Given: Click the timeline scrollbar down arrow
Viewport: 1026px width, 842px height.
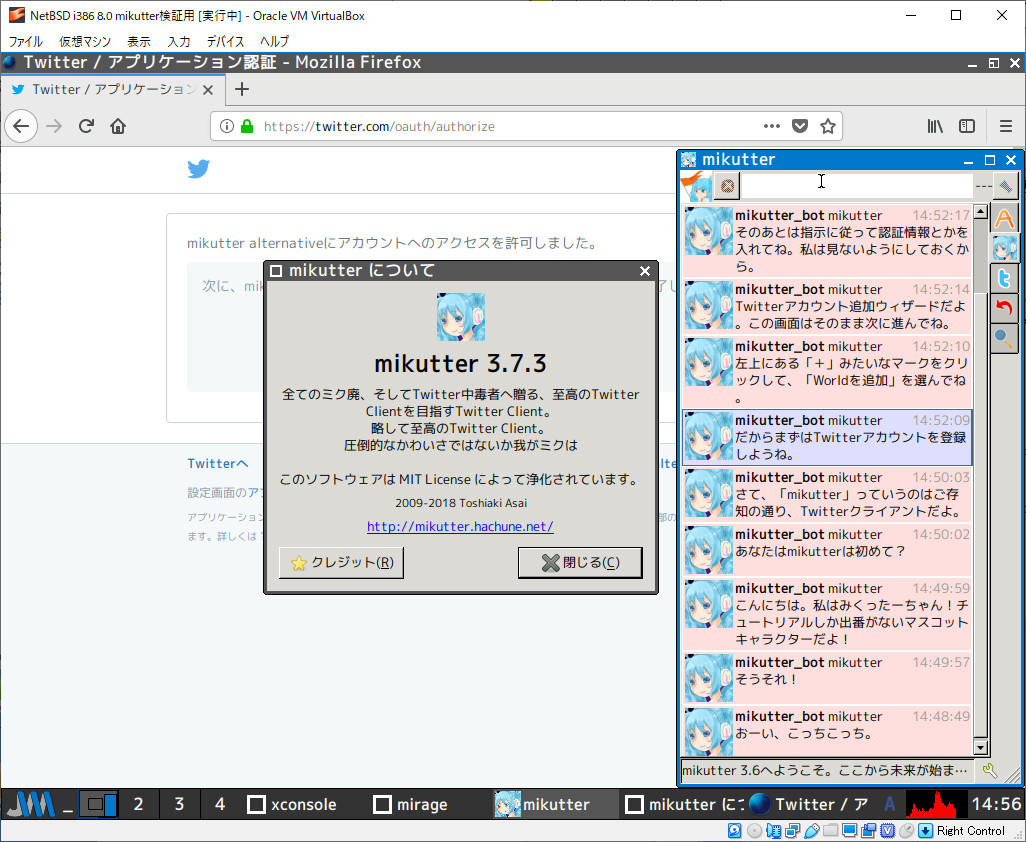Looking at the screenshot, I should point(980,747).
